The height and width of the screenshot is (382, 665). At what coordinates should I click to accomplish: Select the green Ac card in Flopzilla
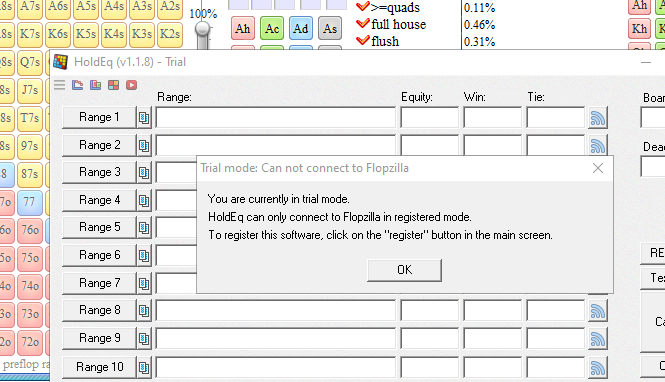272,28
